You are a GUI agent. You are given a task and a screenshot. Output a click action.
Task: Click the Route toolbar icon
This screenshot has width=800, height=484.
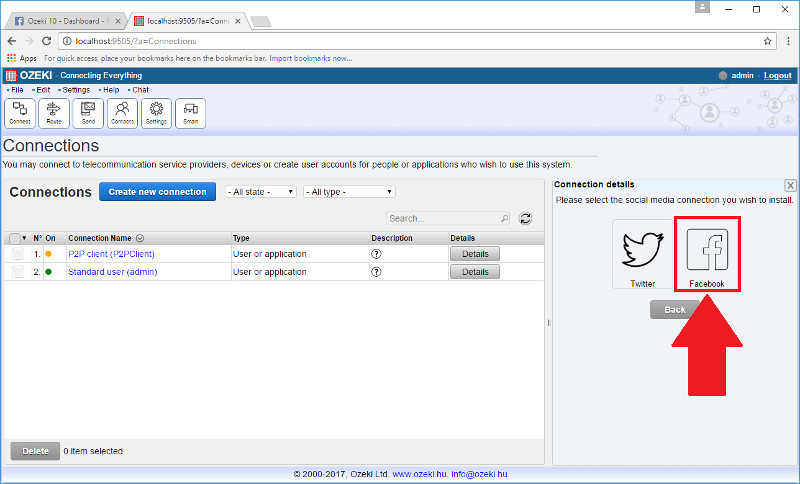(54, 113)
